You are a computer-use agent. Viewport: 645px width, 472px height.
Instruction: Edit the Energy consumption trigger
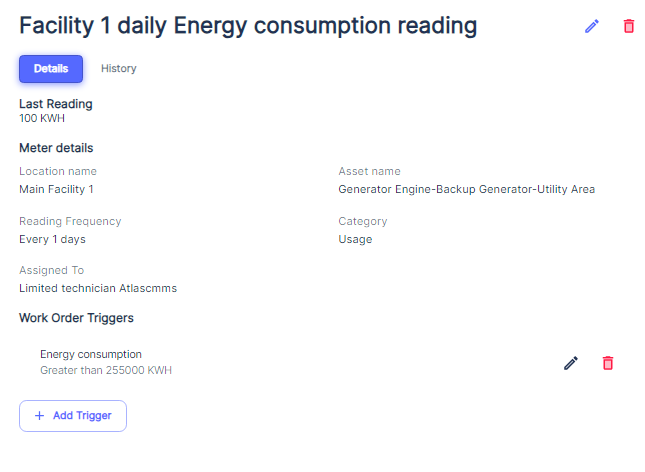click(x=571, y=363)
